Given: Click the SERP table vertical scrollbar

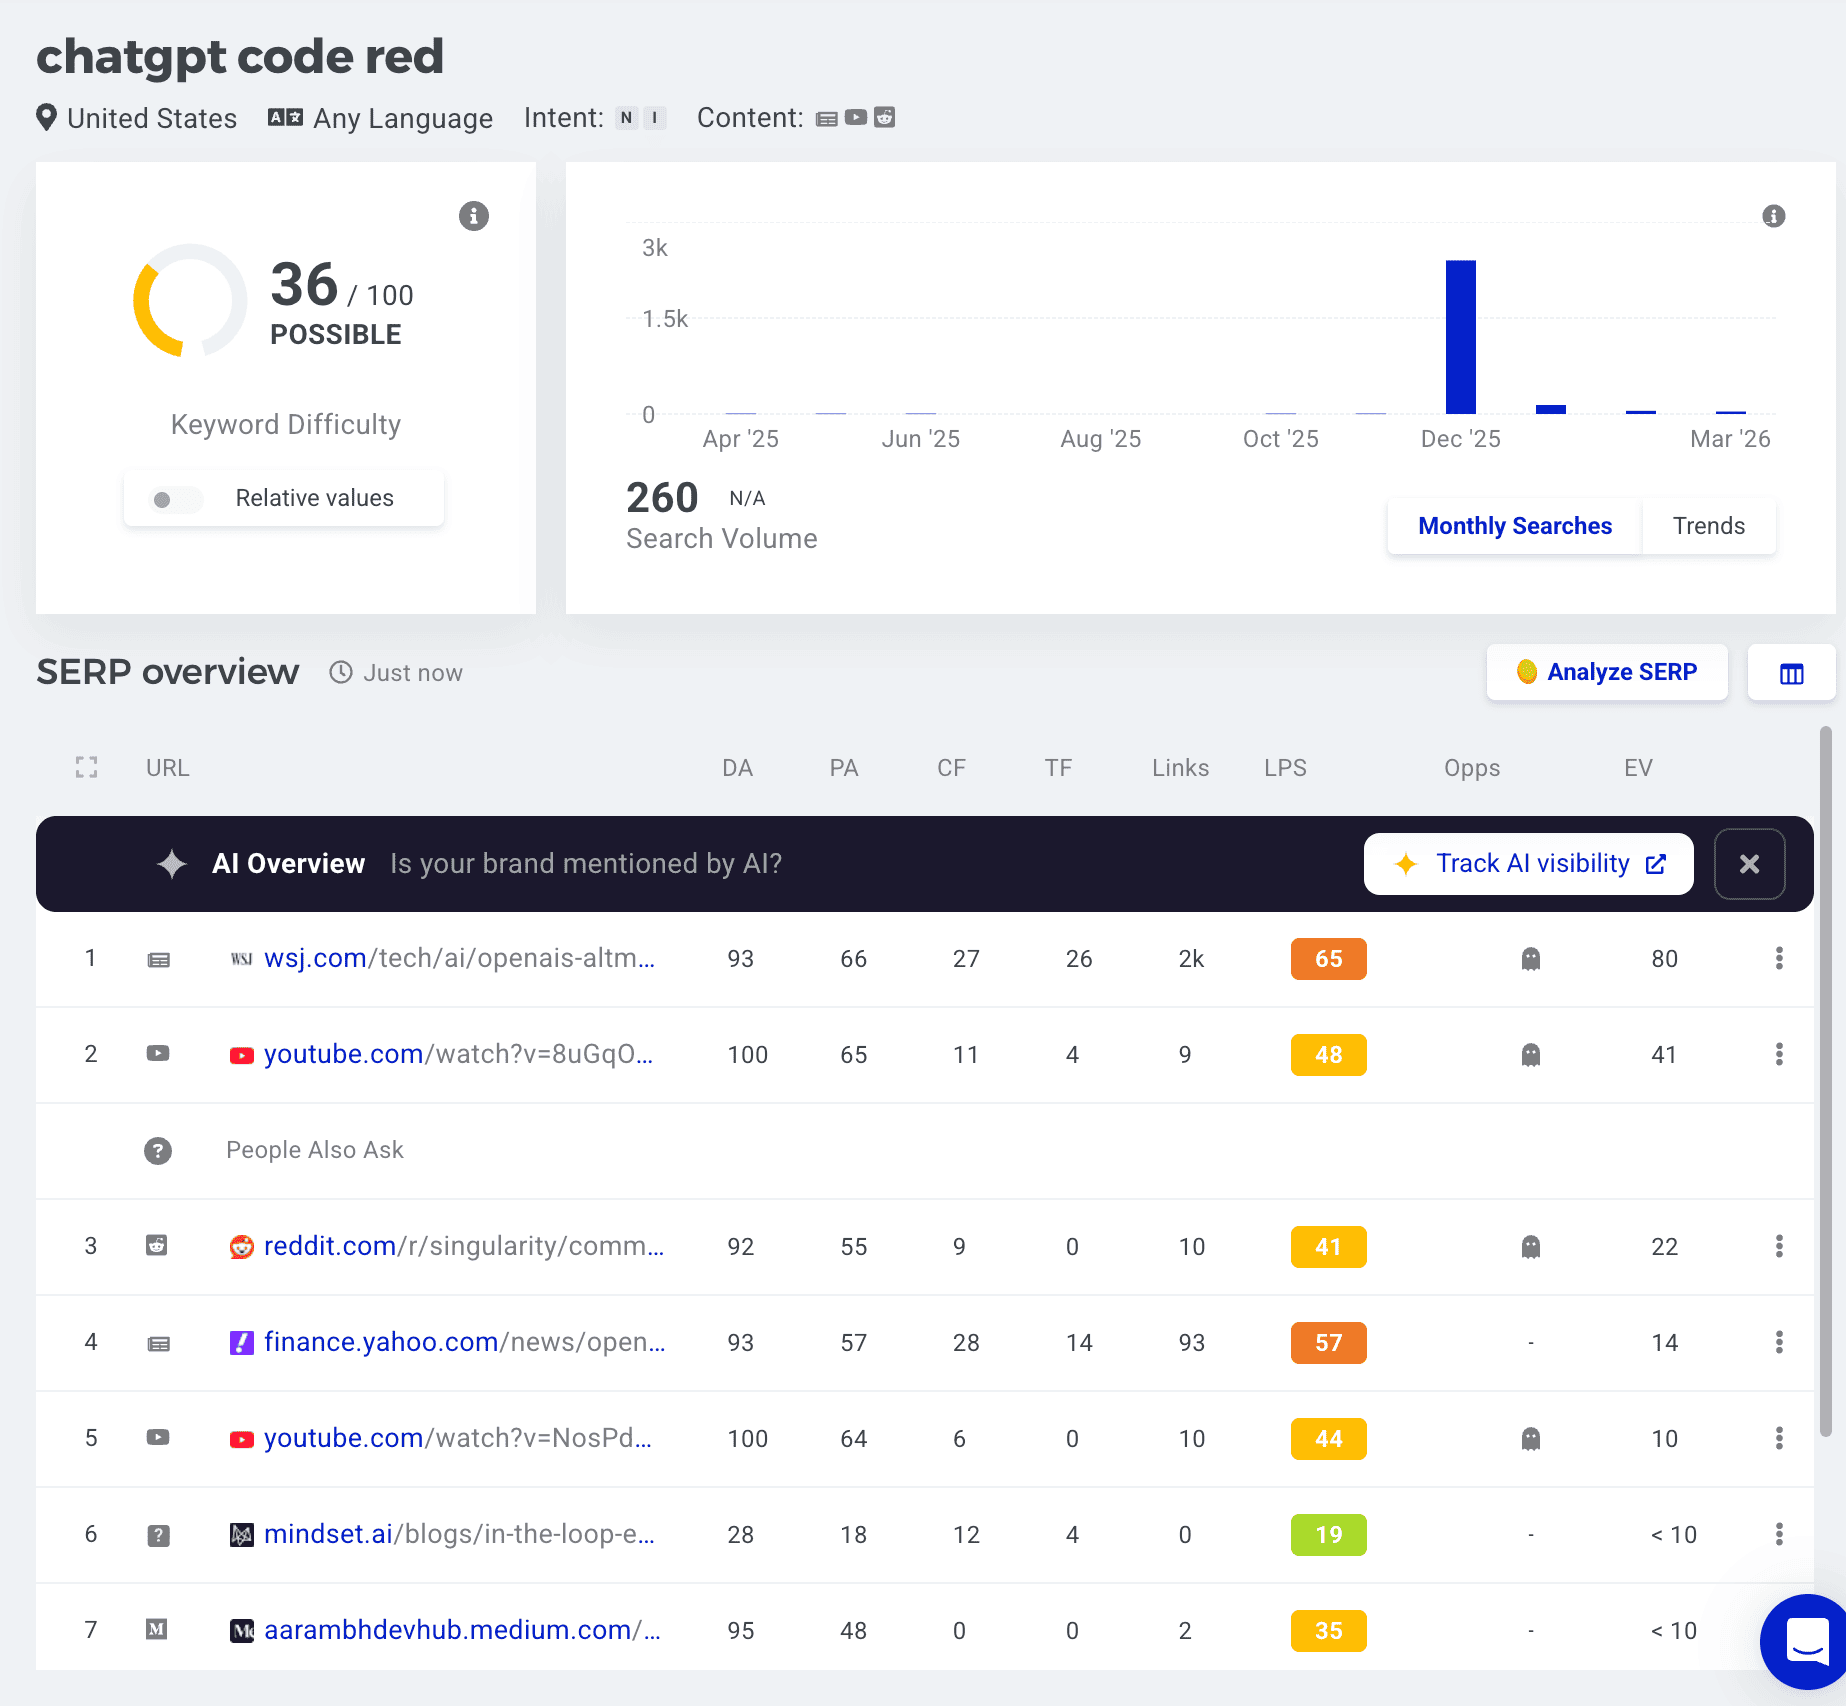Looking at the screenshot, I should click(x=1825, y=1080).
